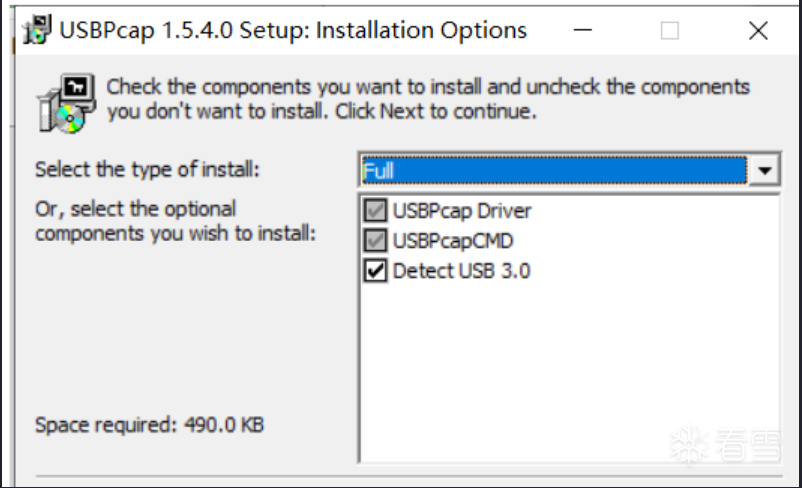802x488 pixels.
Task: Select the USBPcapCMD component label
Action: pyautogui.click(x=453, y=241)
